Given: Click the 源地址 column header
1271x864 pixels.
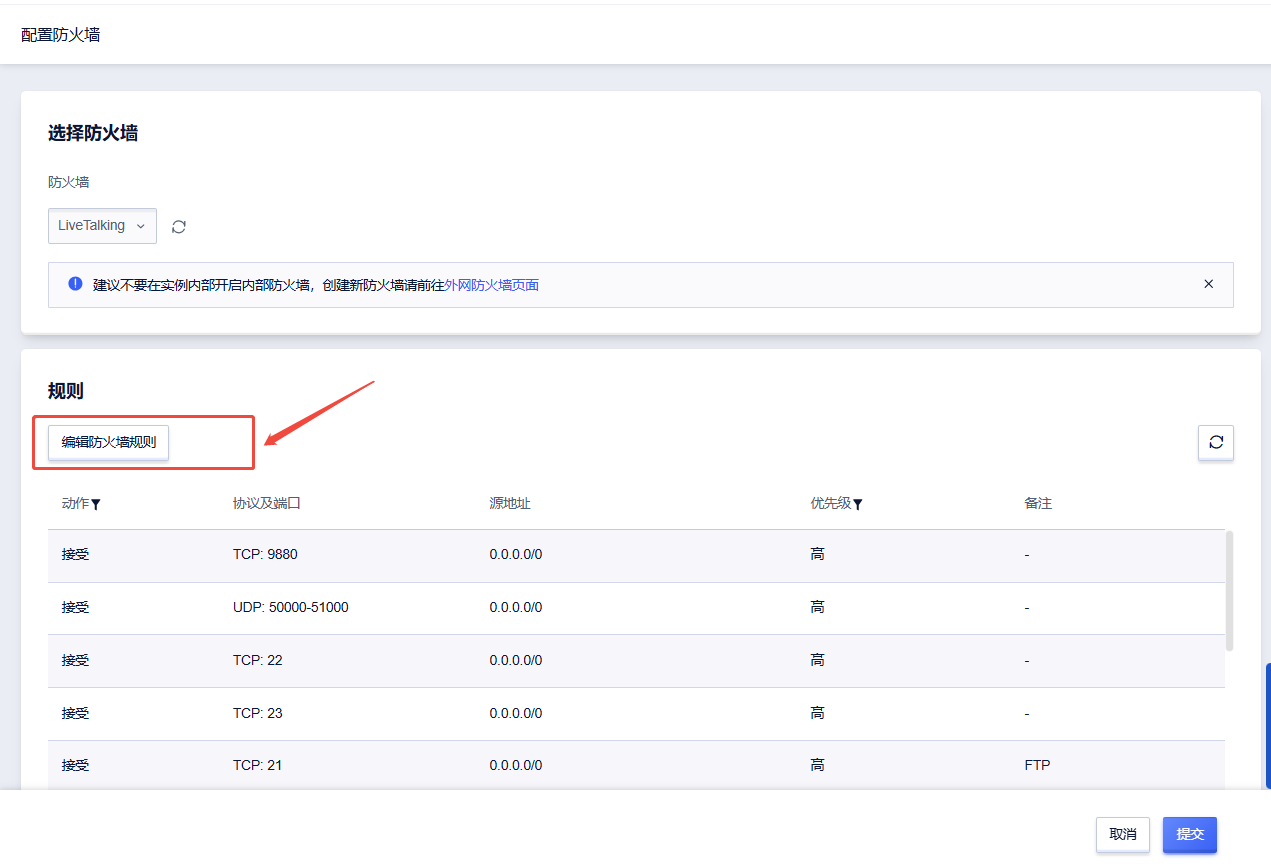Looking at the screenshot, I should (x=510, y=504).
